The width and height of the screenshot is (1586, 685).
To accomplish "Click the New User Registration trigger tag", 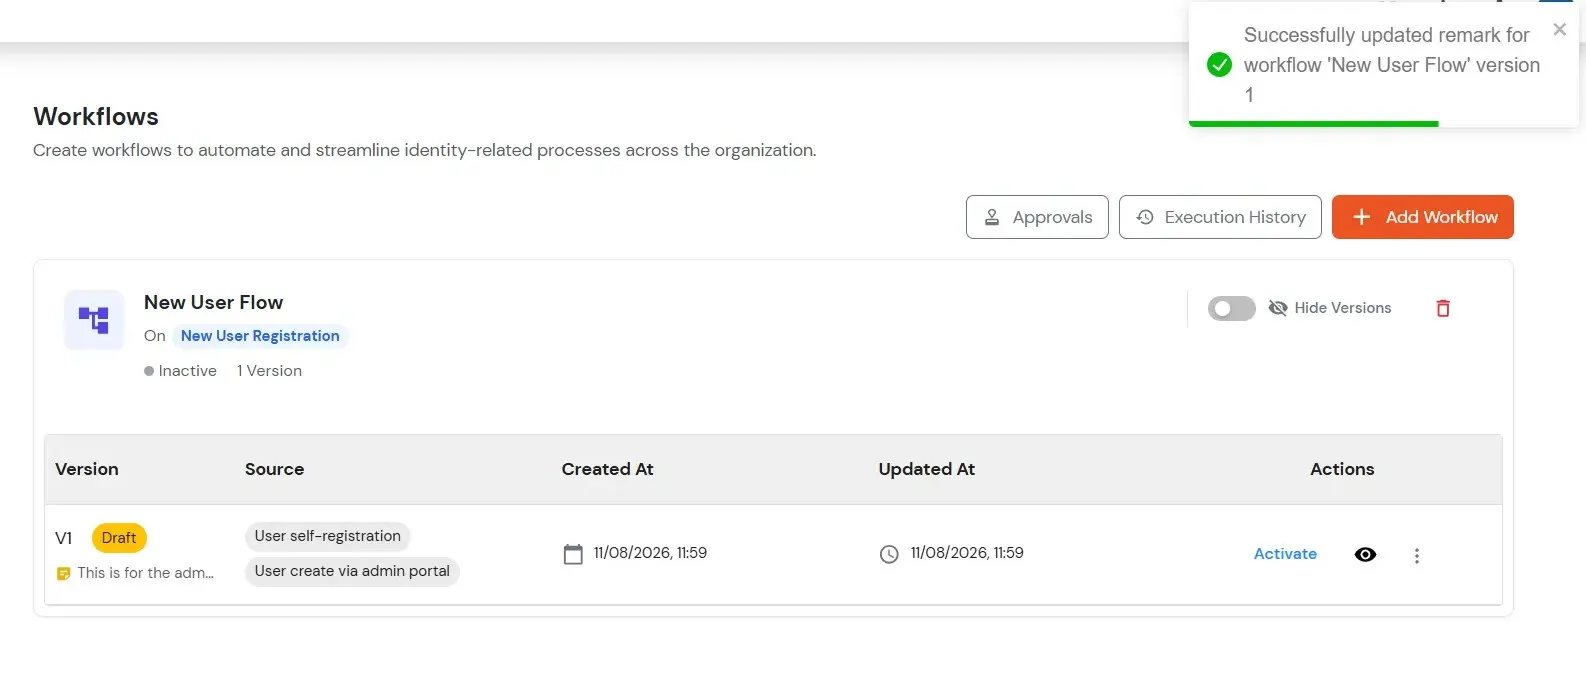I will 260,336.
